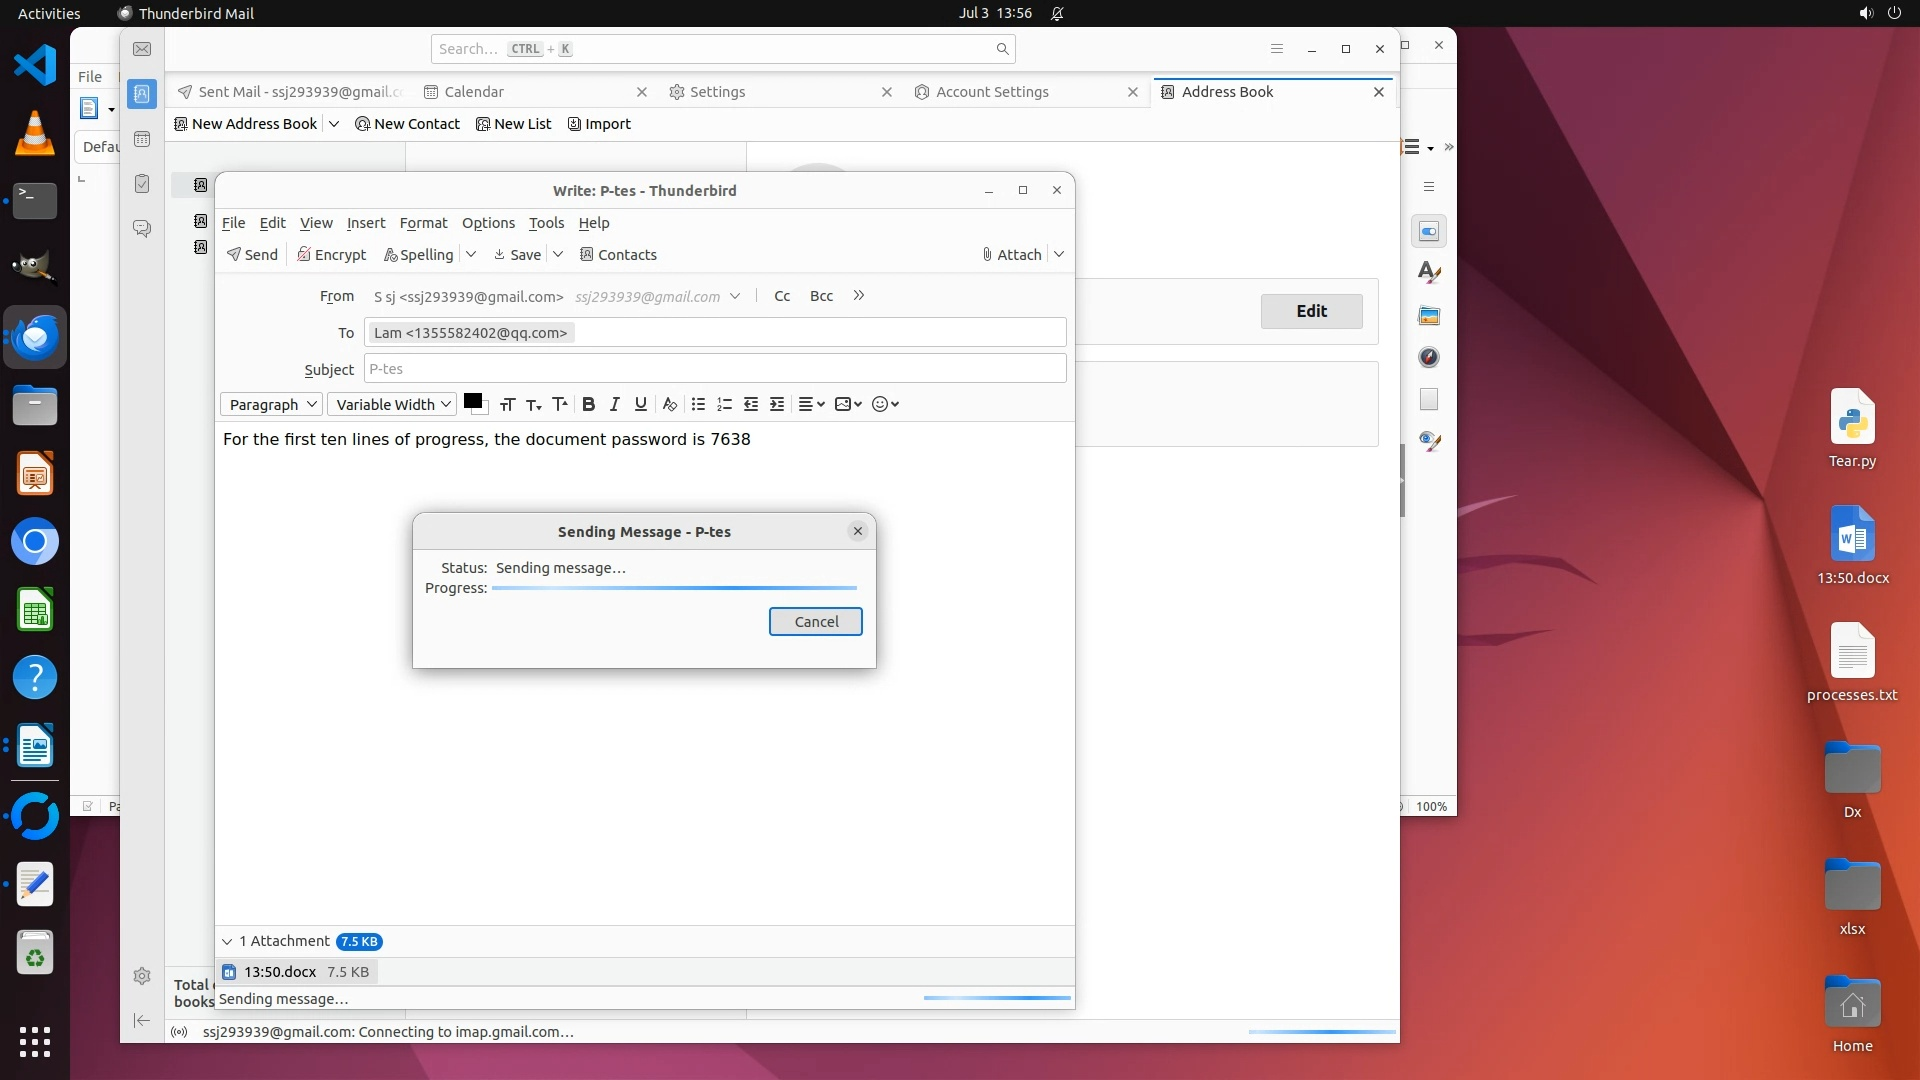
Task: Open the Options menu
Action: point(488,223)
